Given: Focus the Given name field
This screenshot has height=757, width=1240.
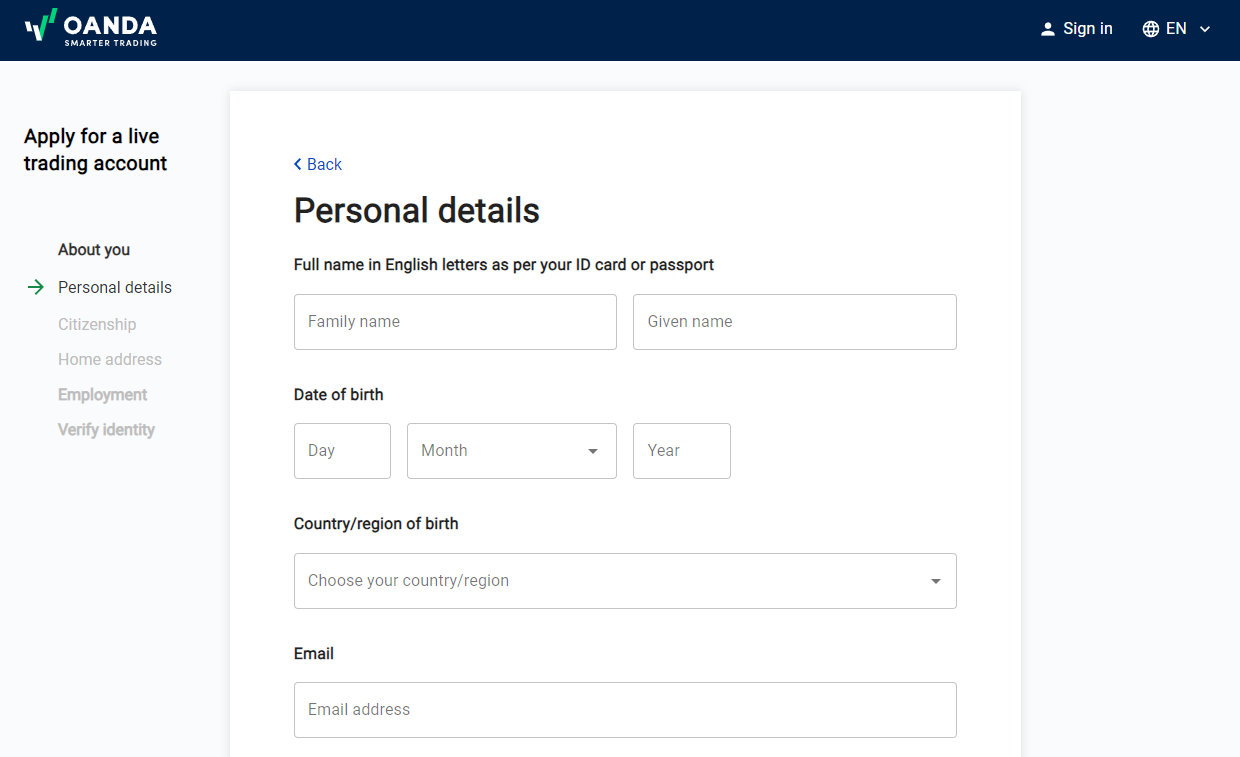Looking at the screenshot, I should point(795,322).
